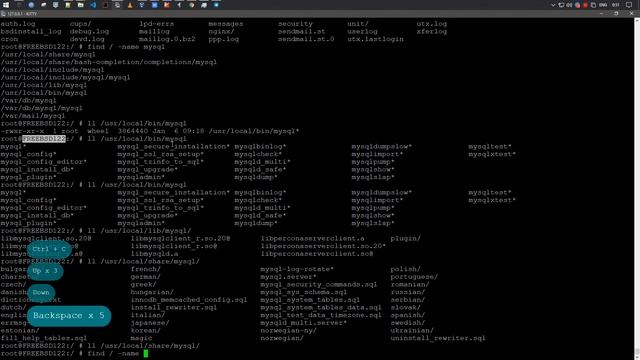The image size is (640, 360).
Task: Click the xferlog entry
Action: [x=432, y=31]
